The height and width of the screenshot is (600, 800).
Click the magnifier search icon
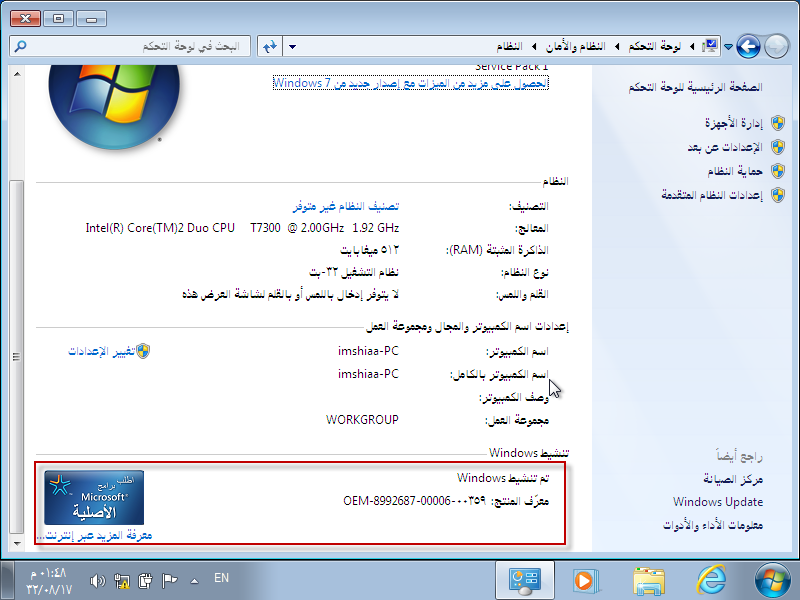coord(20,46)
